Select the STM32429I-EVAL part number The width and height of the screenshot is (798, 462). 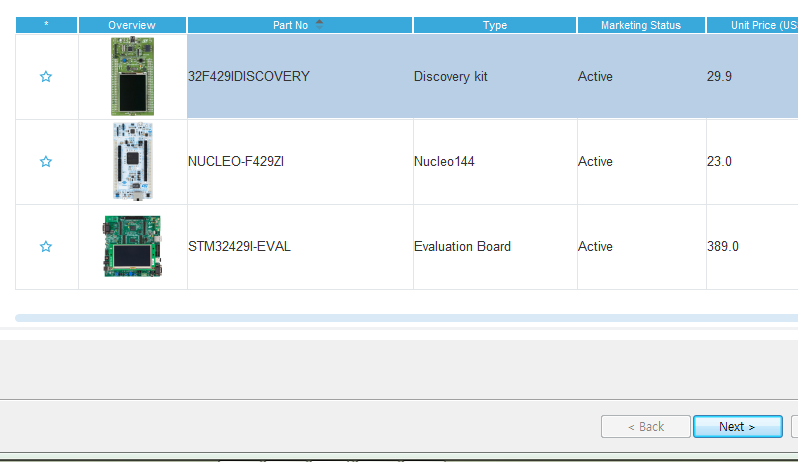click(x=239, y=246)
